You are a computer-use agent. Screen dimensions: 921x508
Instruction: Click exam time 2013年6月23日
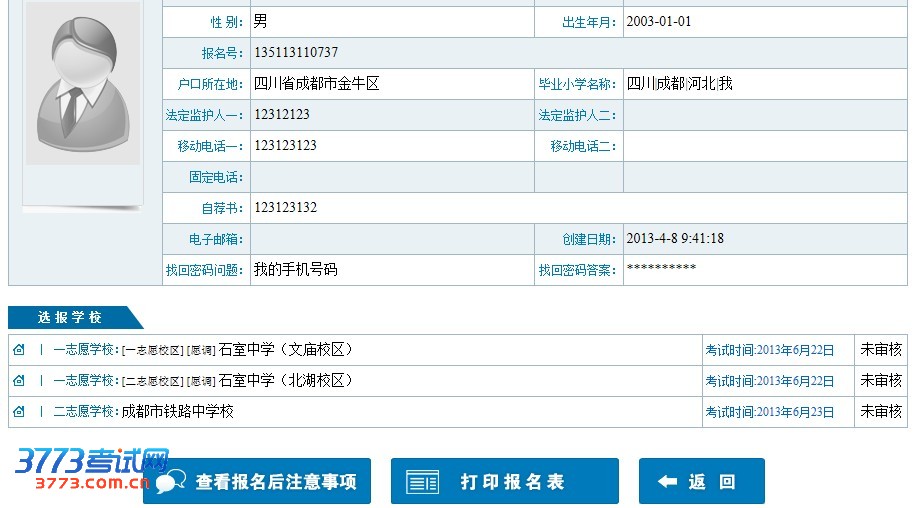tap(769, 412)
